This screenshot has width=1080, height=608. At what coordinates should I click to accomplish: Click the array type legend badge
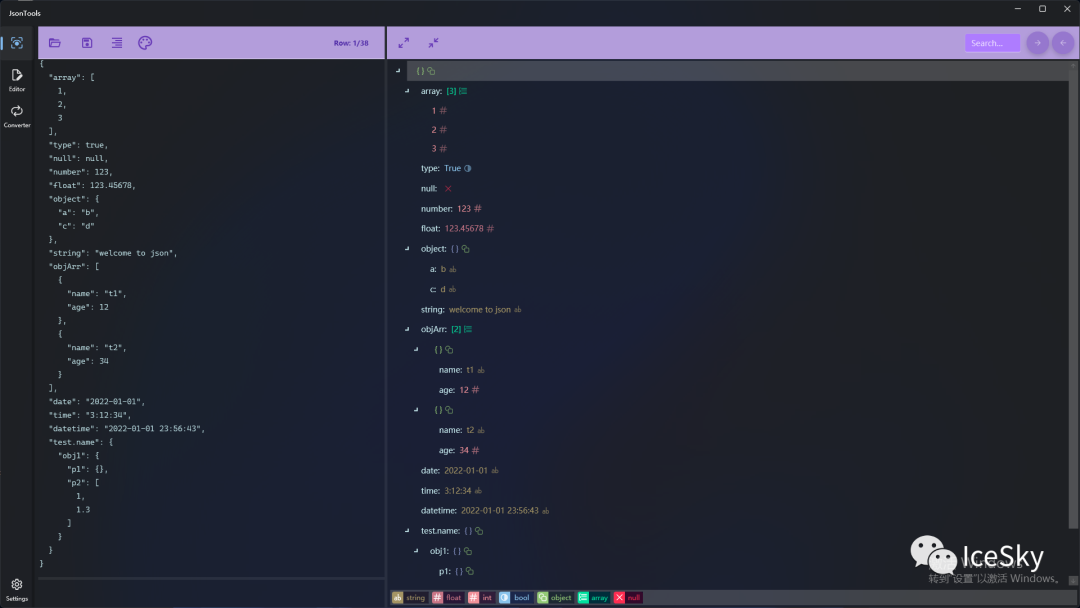coord(593,598)
